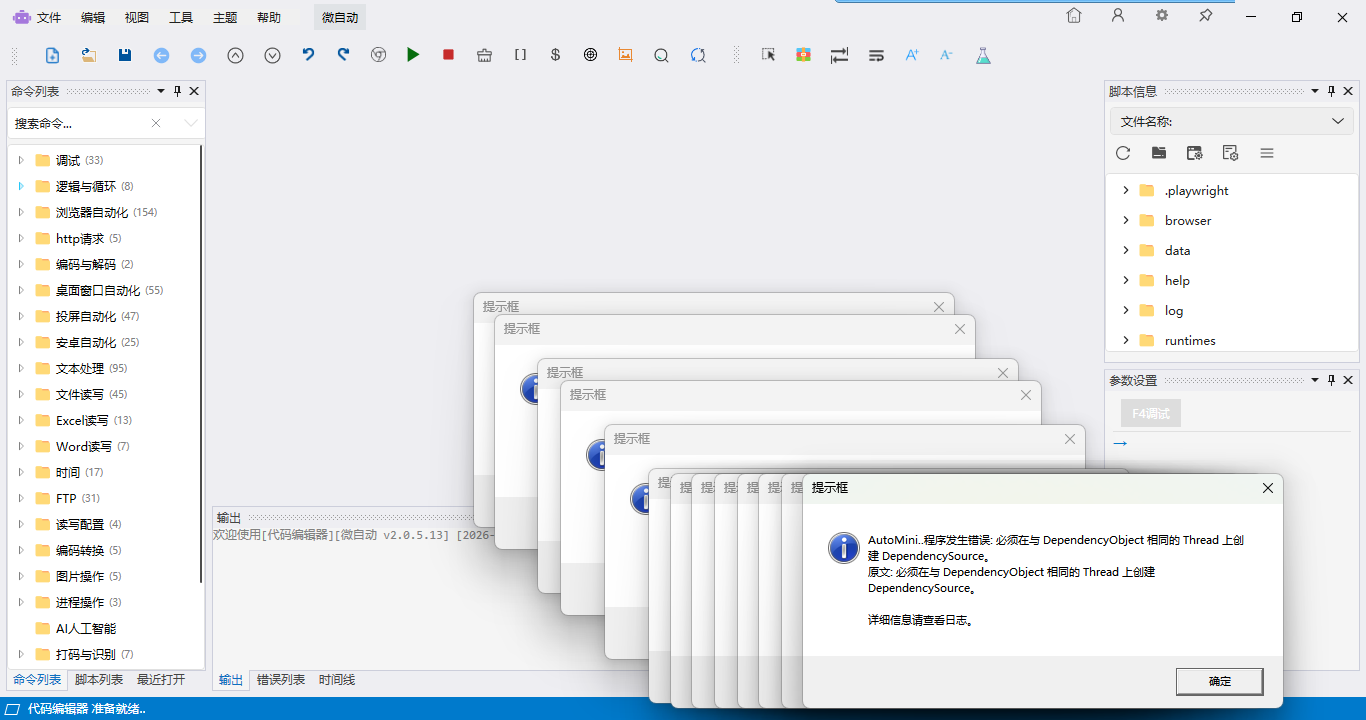Open the dollar variable tool
The height and width of the screenshot is (720, 1366).
[x=555, y=55]
